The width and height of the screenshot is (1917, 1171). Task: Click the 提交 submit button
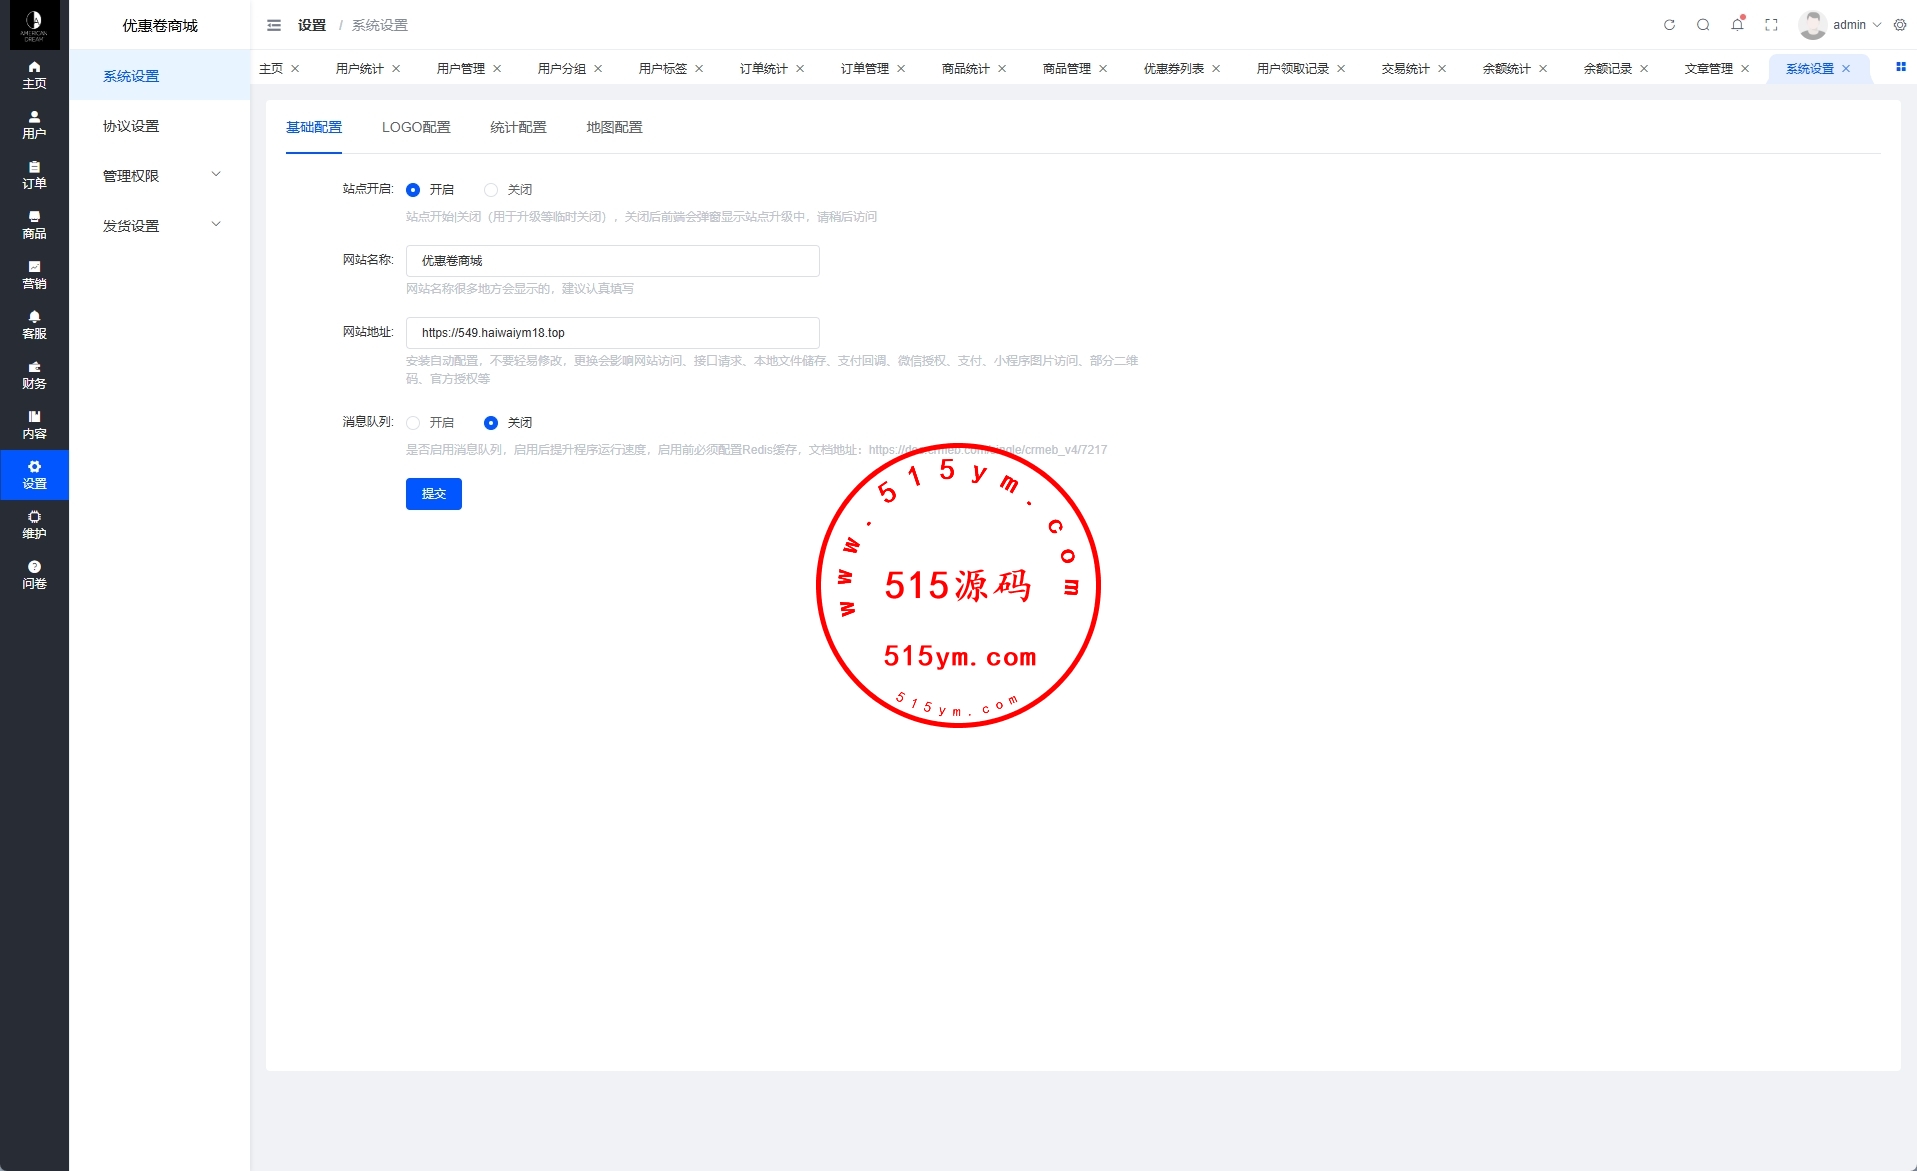(433, 494)
